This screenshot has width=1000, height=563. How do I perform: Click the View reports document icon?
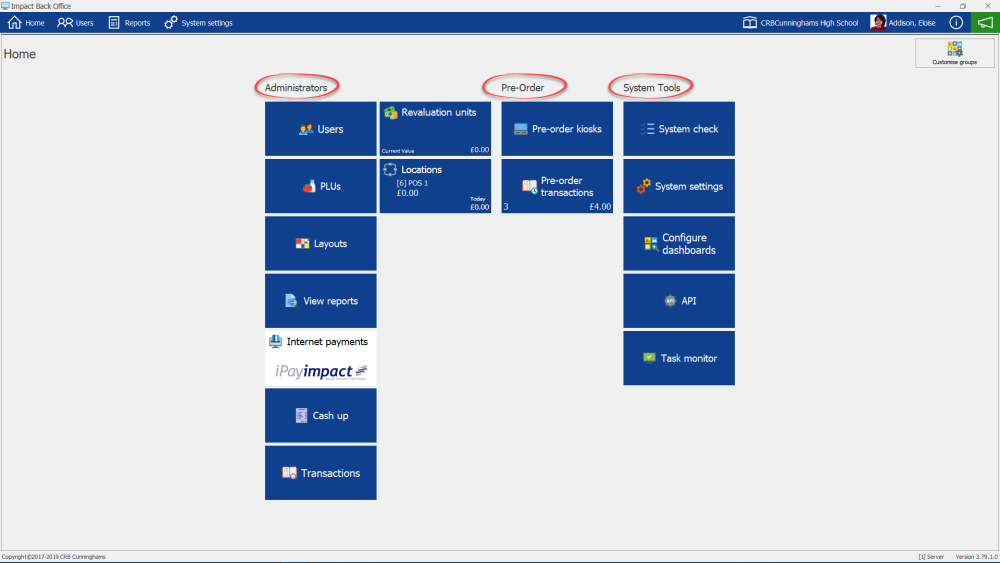point(291,301)
